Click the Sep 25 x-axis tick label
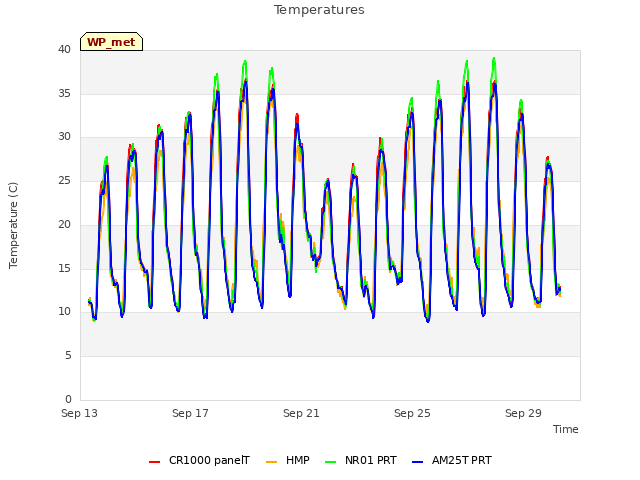This screenshot has height=480, width=640. coord(412,413)
